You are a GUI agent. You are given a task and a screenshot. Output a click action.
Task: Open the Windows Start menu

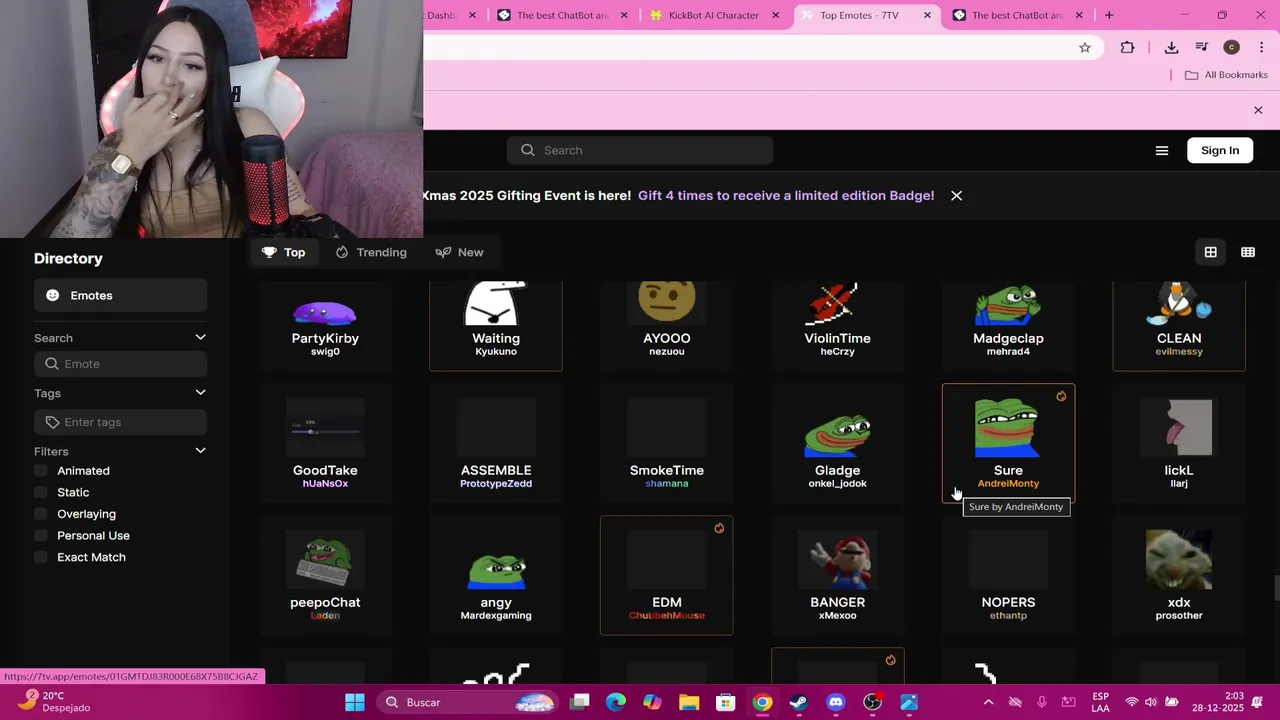click(x=355, y=702)
